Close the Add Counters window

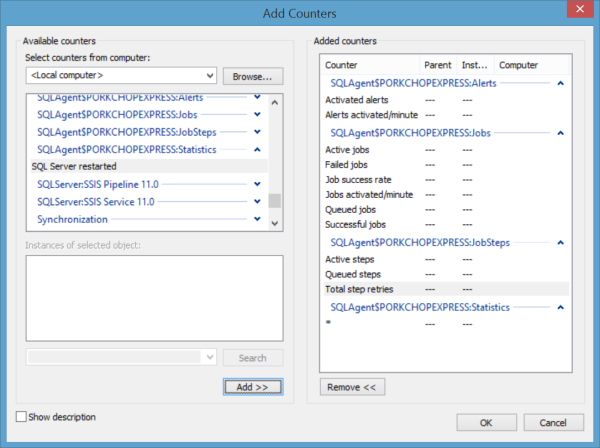pyautogui.click(x=580, y=9)
